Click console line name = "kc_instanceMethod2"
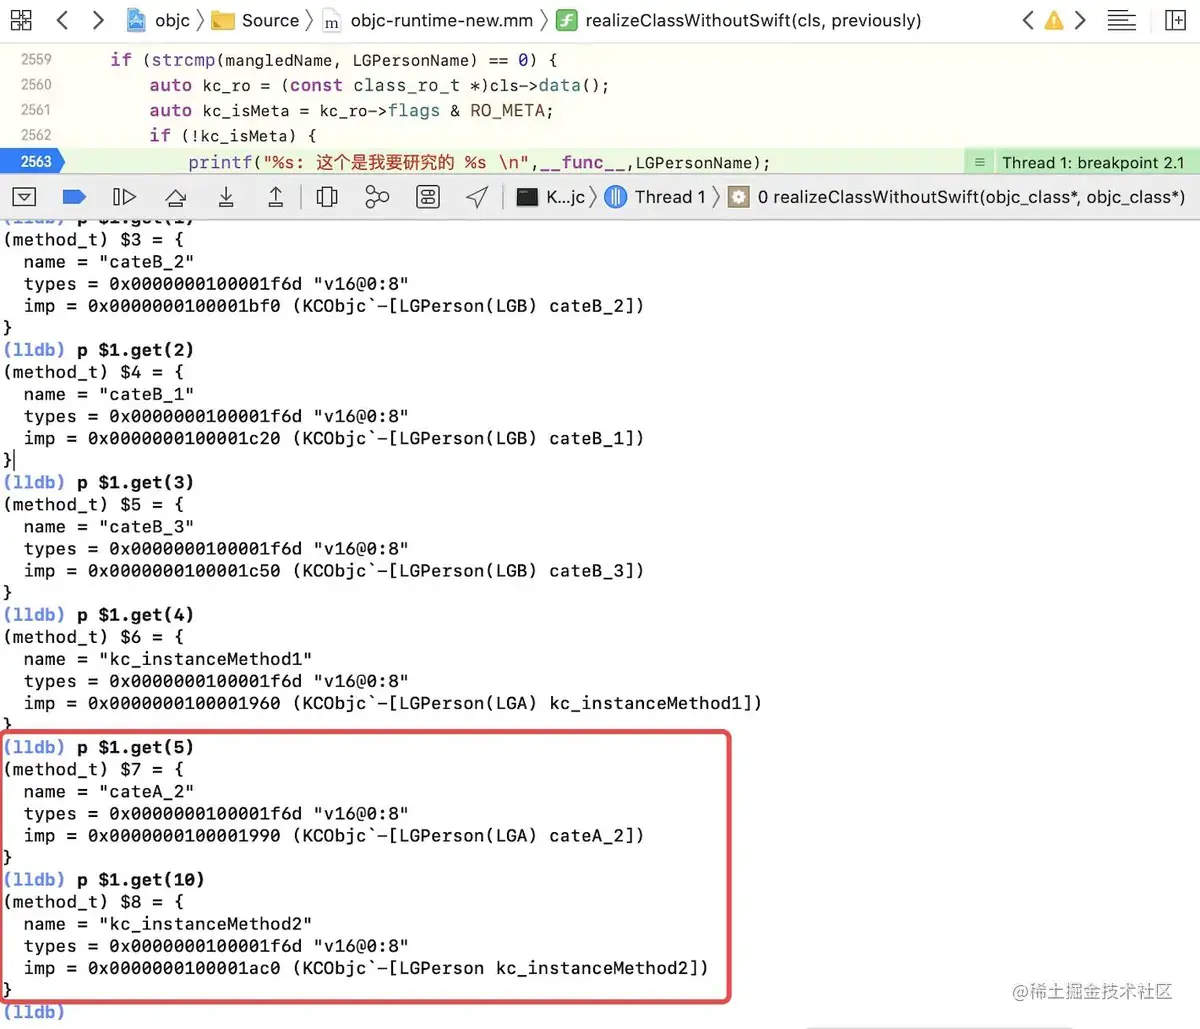Screen dimensions: 1200x1029 [x=168, y=924]
